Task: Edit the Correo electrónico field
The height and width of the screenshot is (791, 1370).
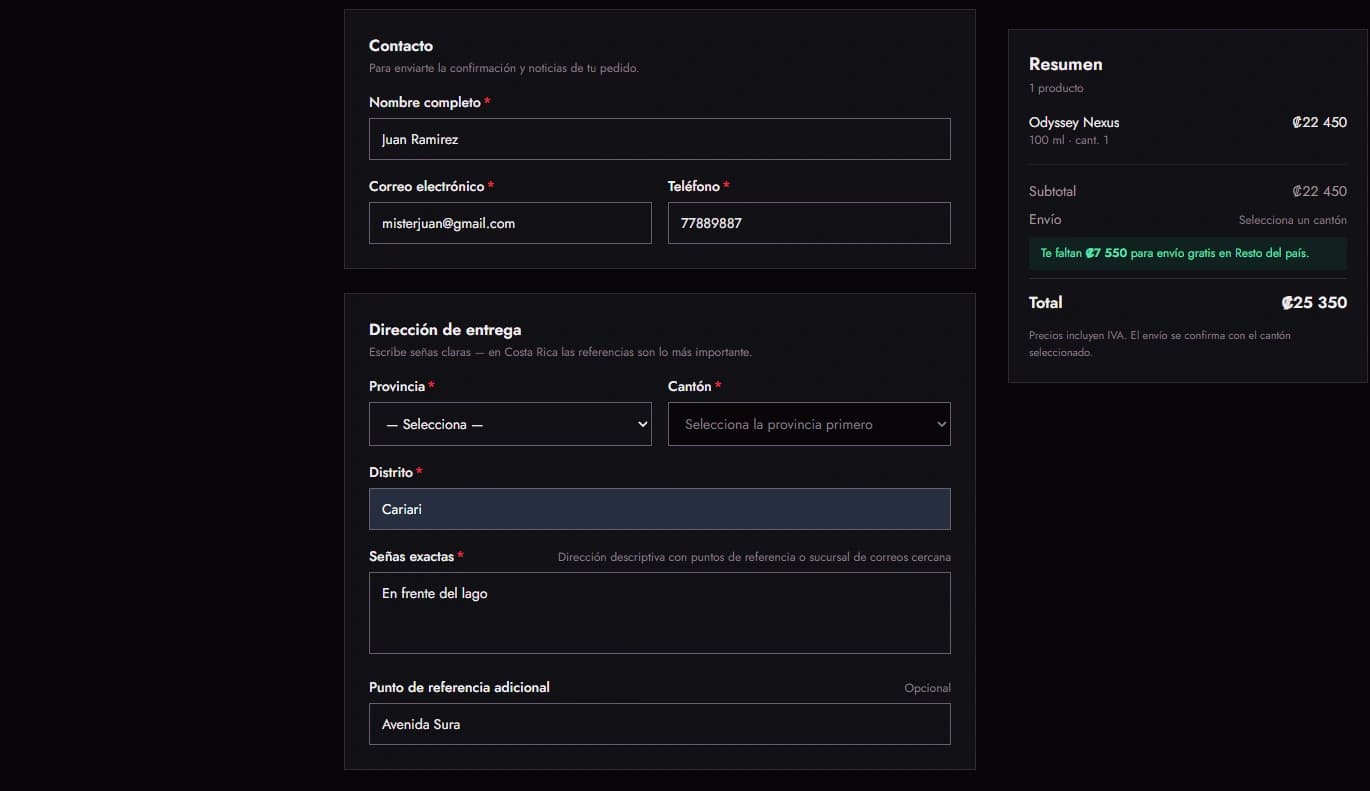Action: [x=510, y=223]
